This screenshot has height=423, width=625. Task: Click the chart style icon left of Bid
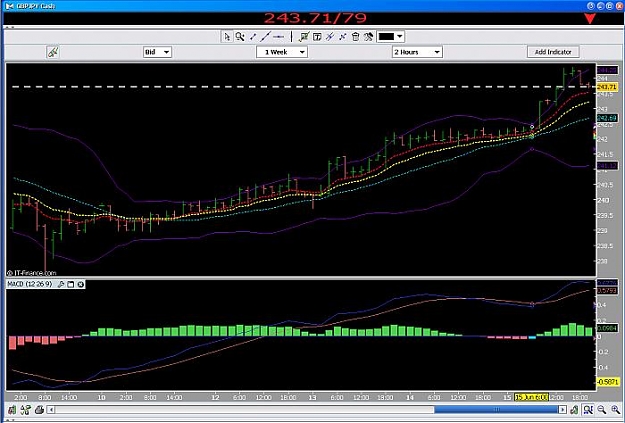coord(53,52)
